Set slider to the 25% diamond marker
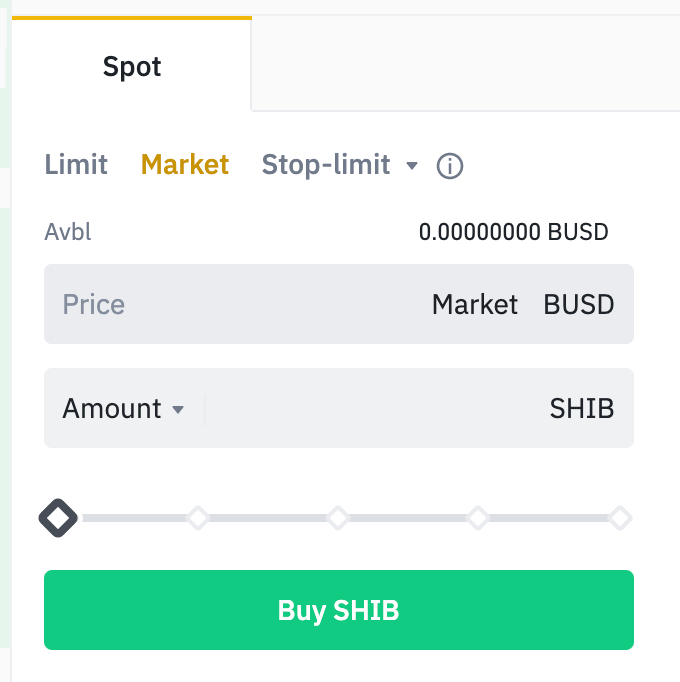 [x=198, y=518]
